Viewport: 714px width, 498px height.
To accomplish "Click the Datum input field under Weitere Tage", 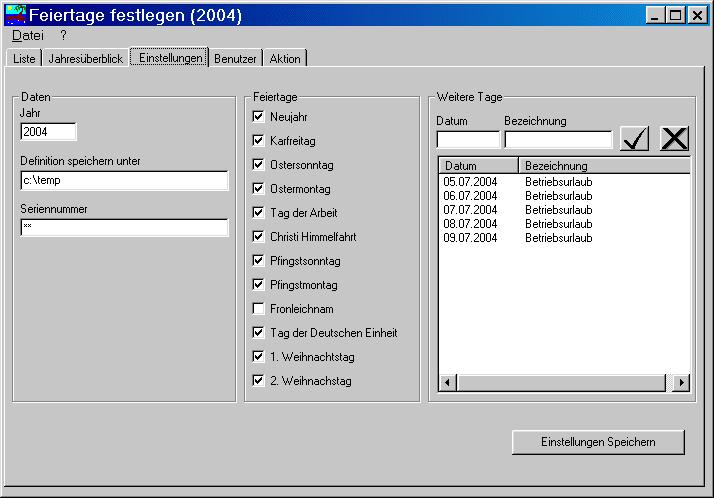I will [468, 139].
